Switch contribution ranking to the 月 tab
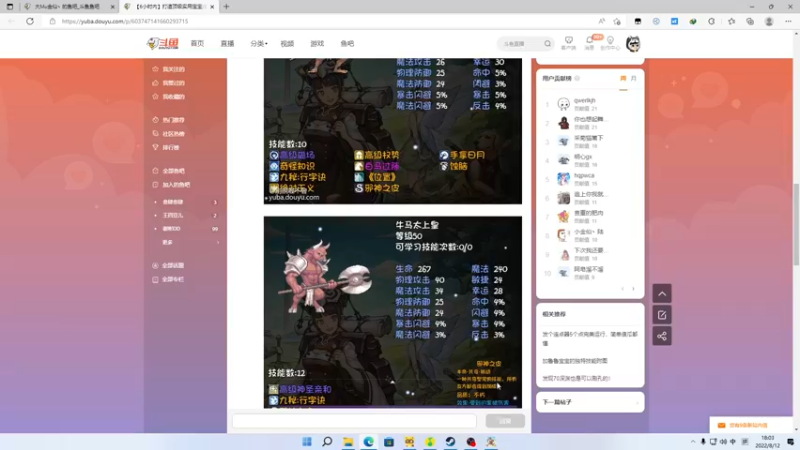Screen dimensions: 800x450 coord(634,79)
